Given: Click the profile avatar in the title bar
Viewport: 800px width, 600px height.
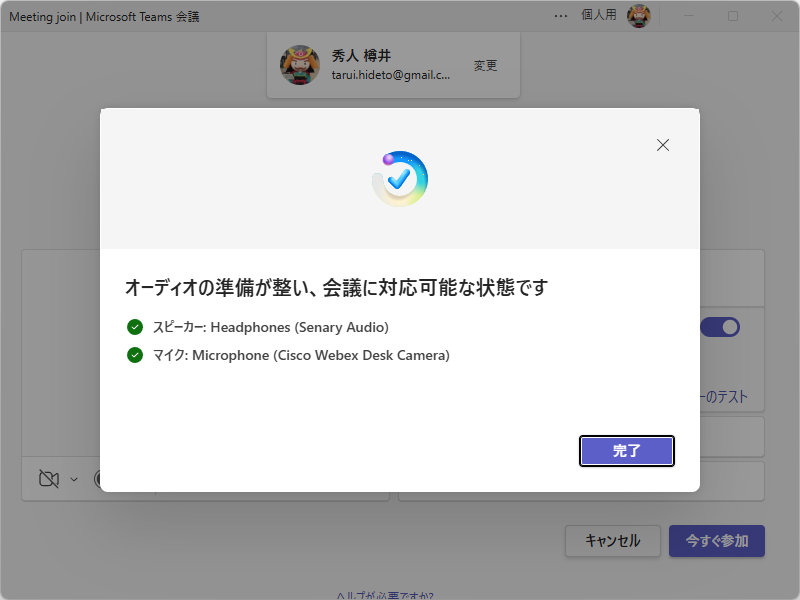Looking at the screenshot, I should (639, 16).
